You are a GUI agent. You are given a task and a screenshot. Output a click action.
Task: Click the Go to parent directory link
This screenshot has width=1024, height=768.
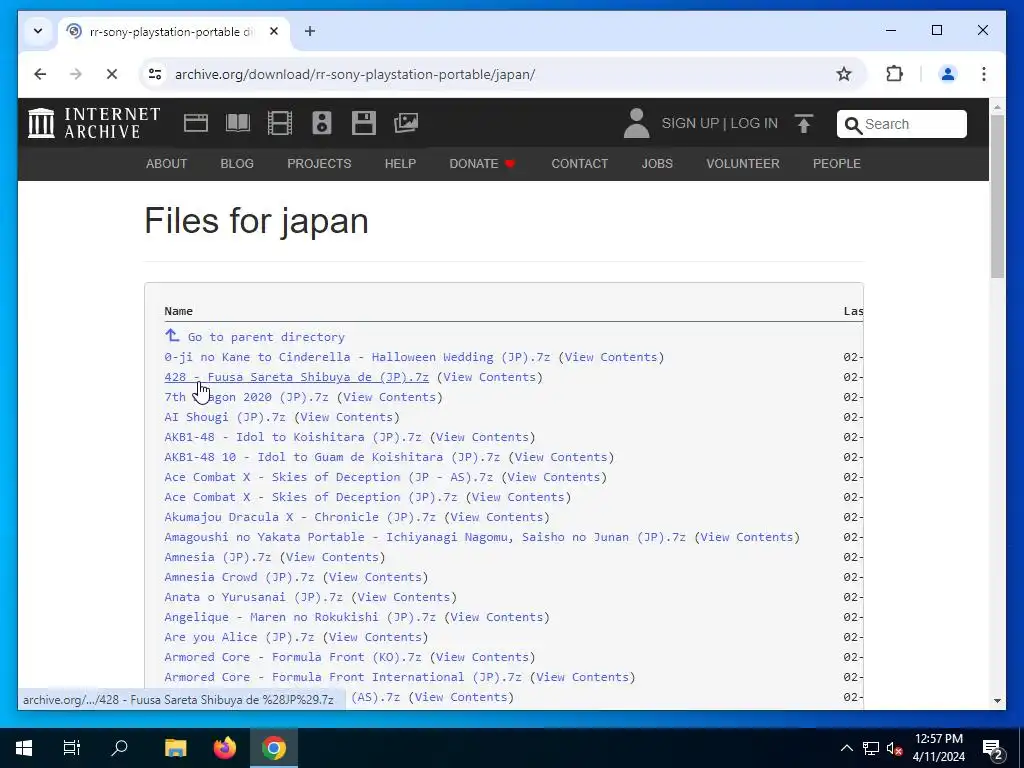click(x=255, y=336)
